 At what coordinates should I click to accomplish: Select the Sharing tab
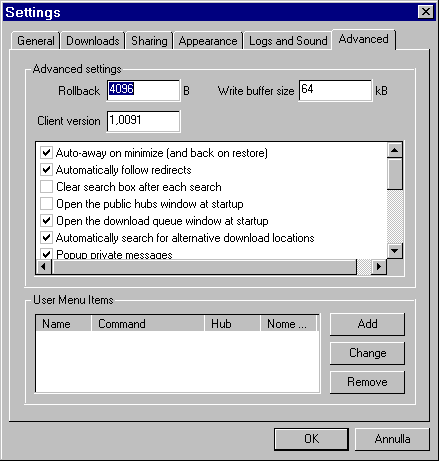coord(149,41)
